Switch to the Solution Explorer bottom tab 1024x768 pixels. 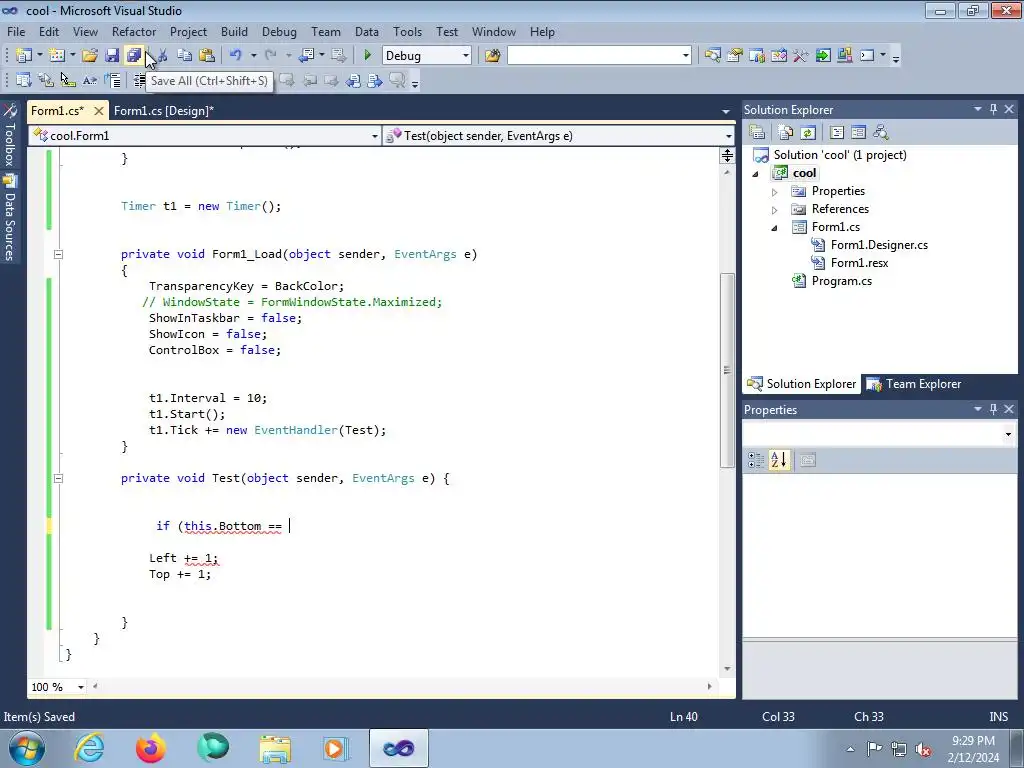pos(802,384)
